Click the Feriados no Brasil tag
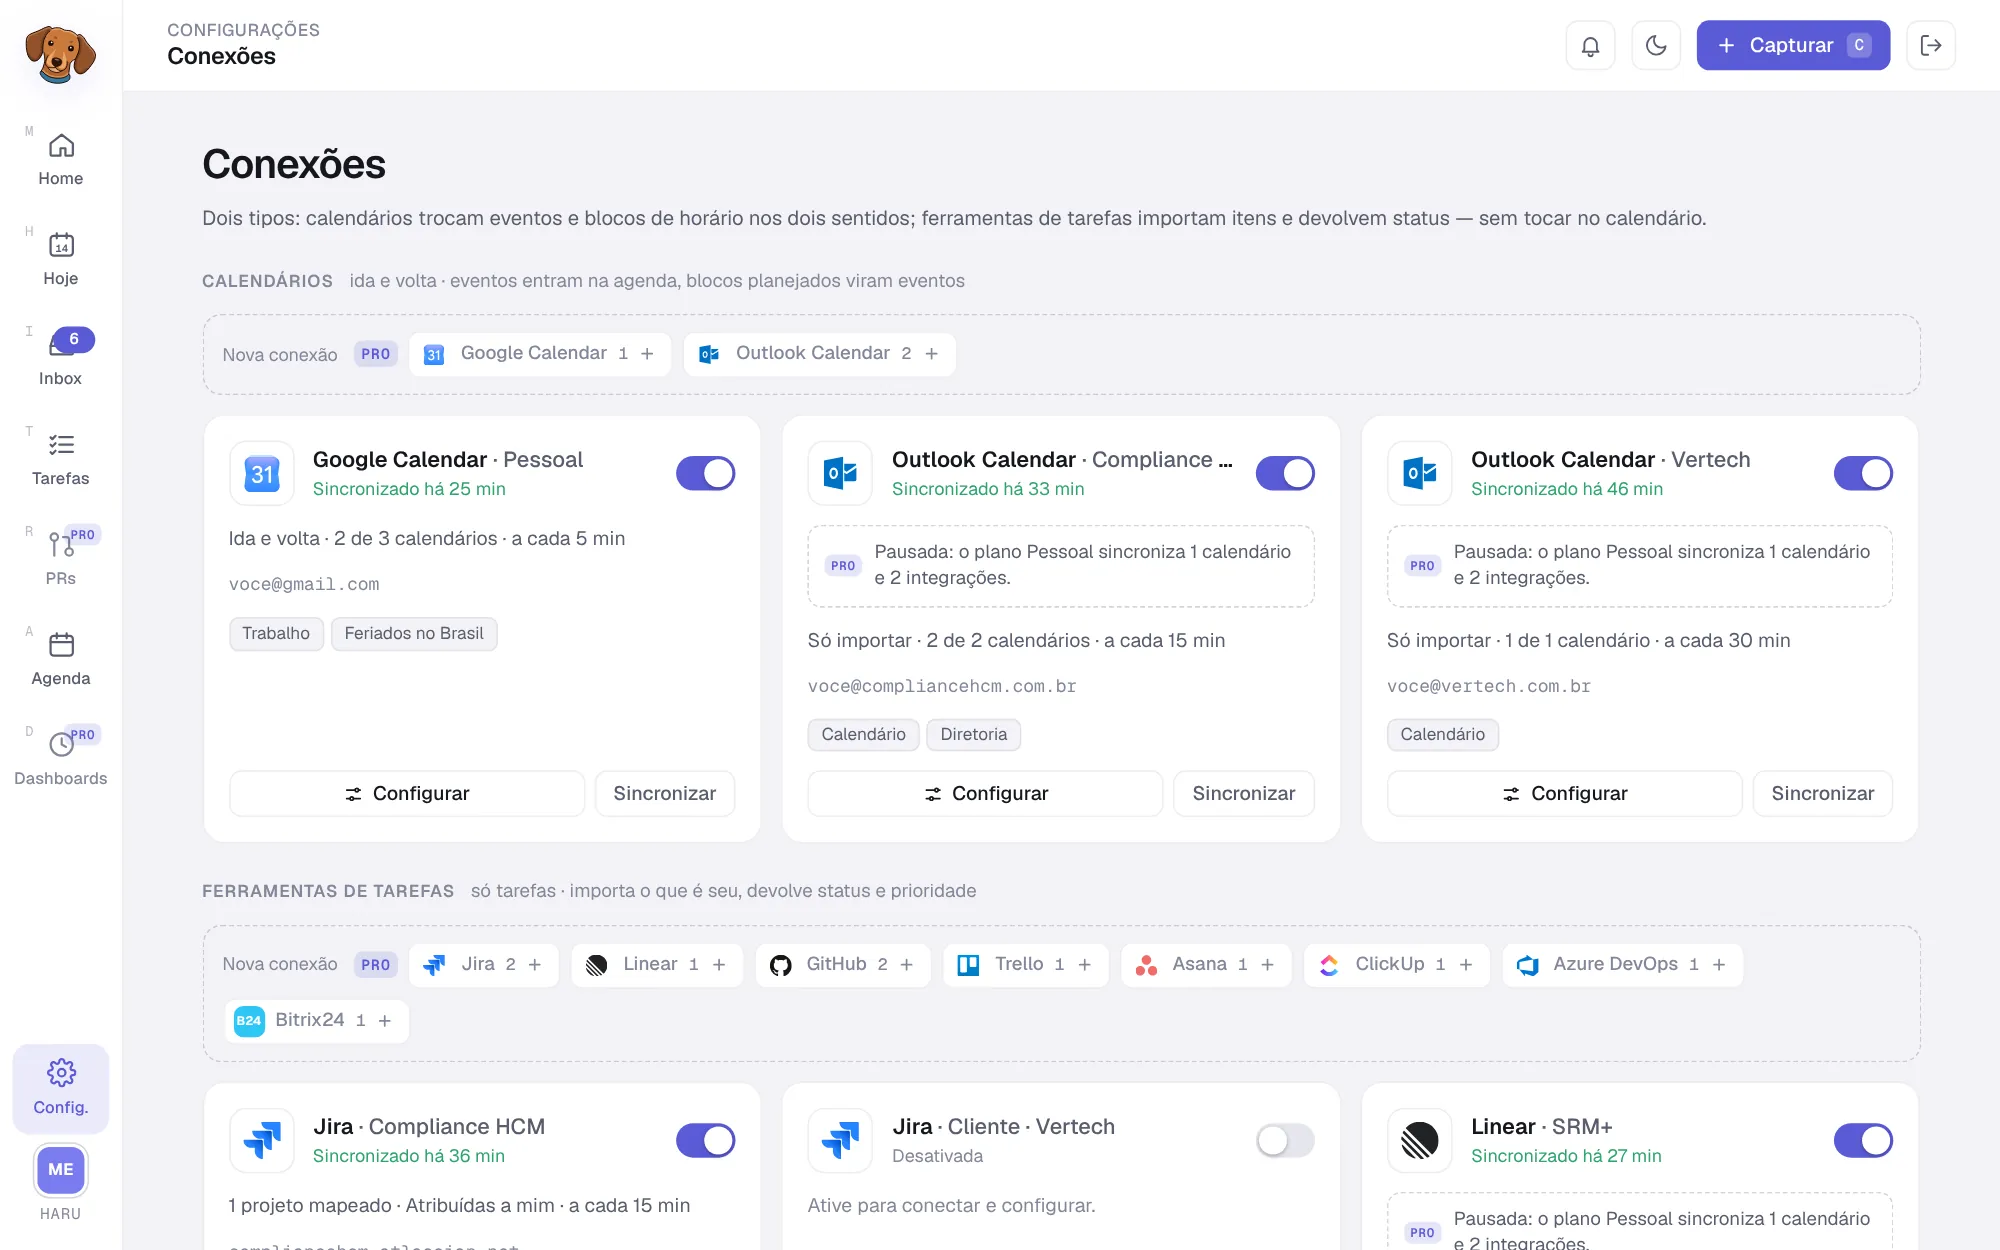The image size is (2000, 1250). [x=414, y=634]
